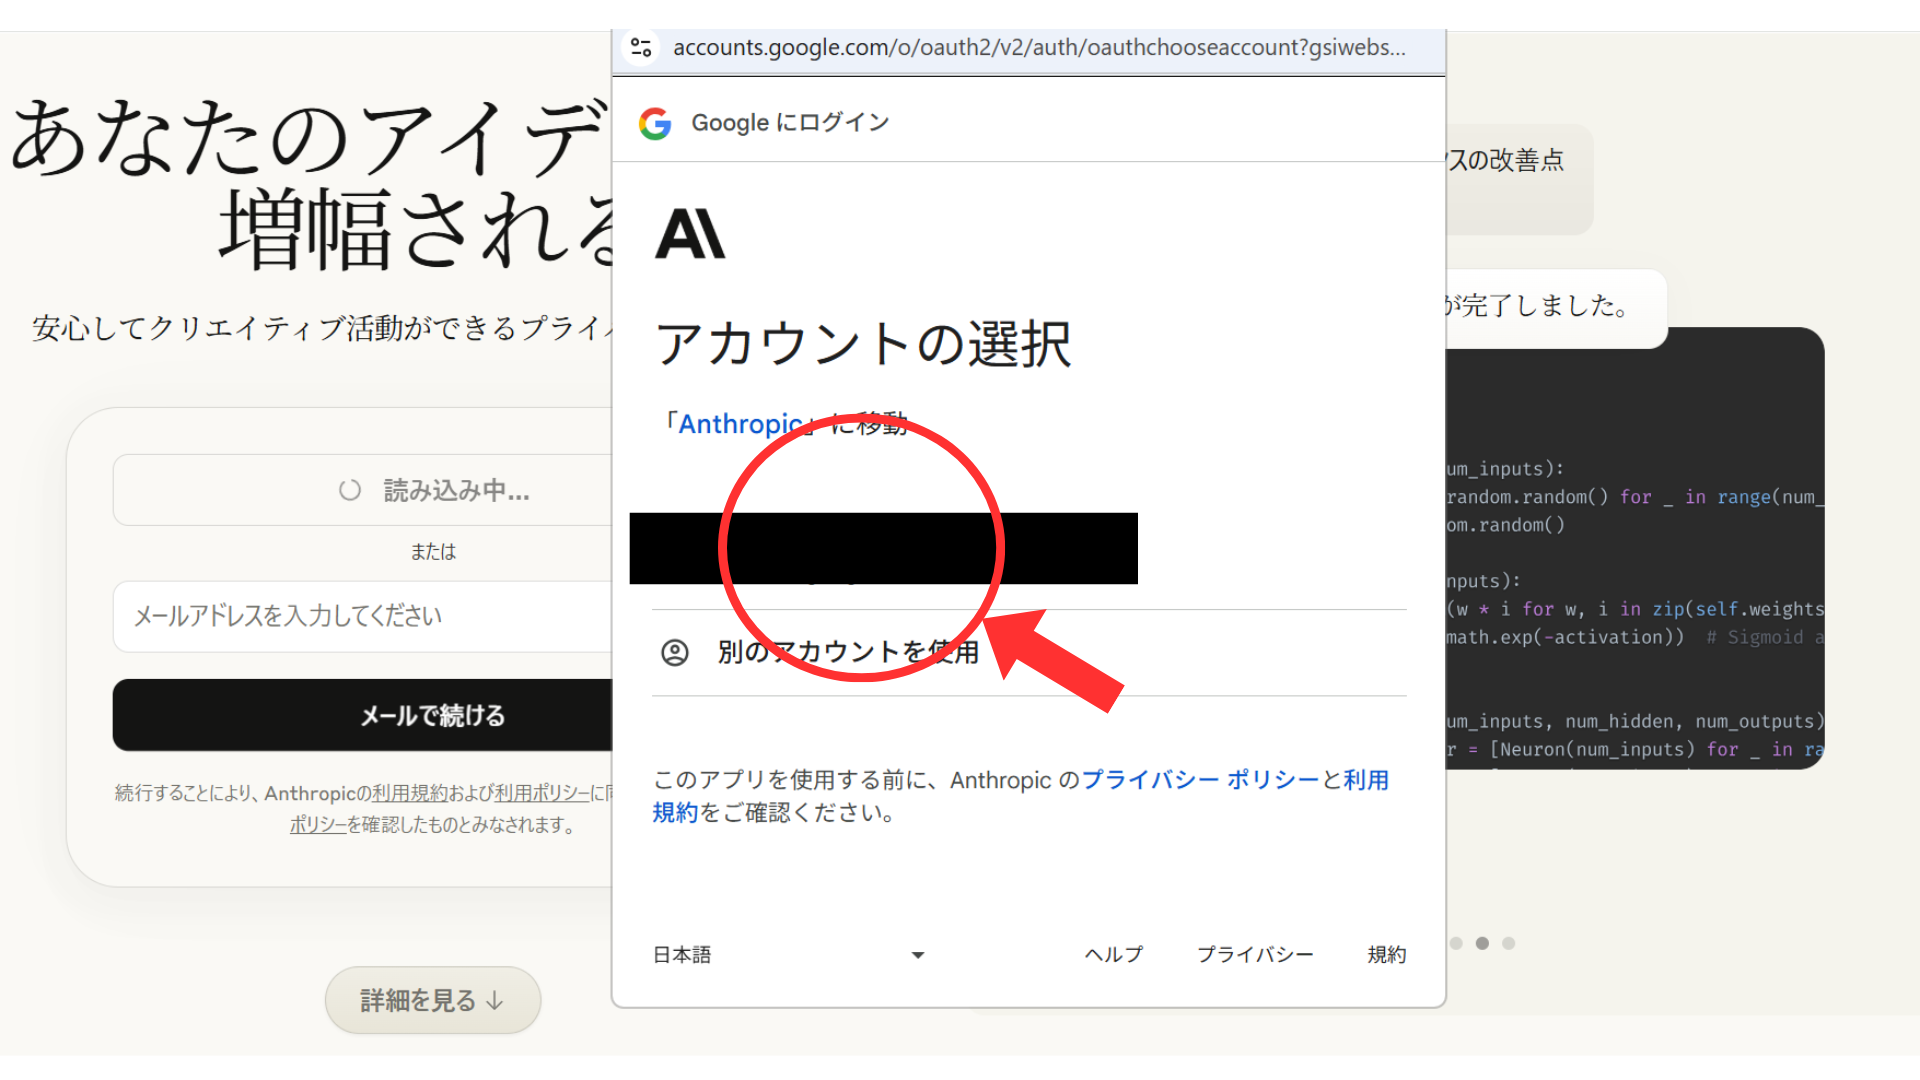
Task: Select the last carousel dot indicator
Action: point(1508,943)
